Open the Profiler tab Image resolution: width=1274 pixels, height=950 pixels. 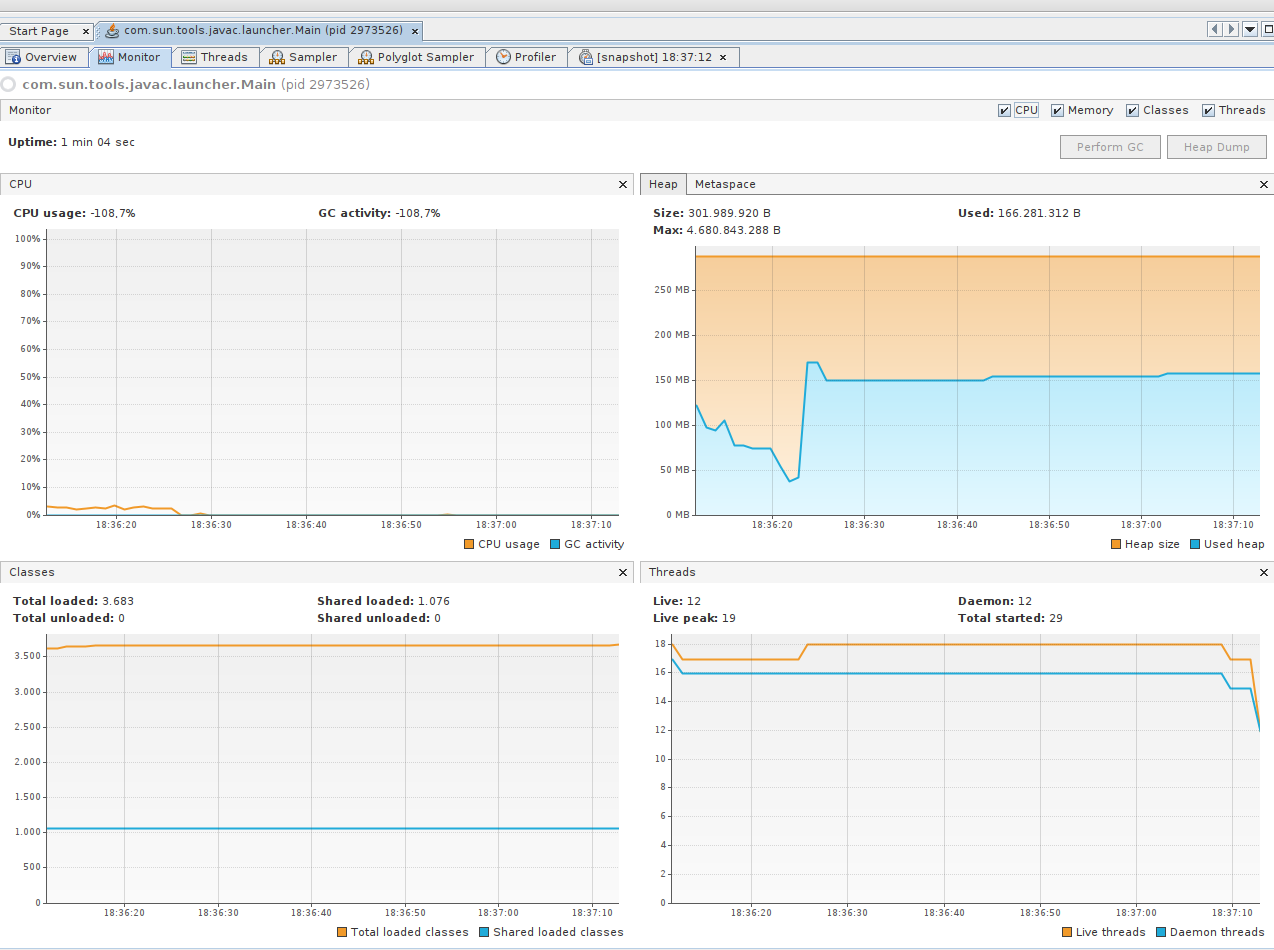pos(526,57)
